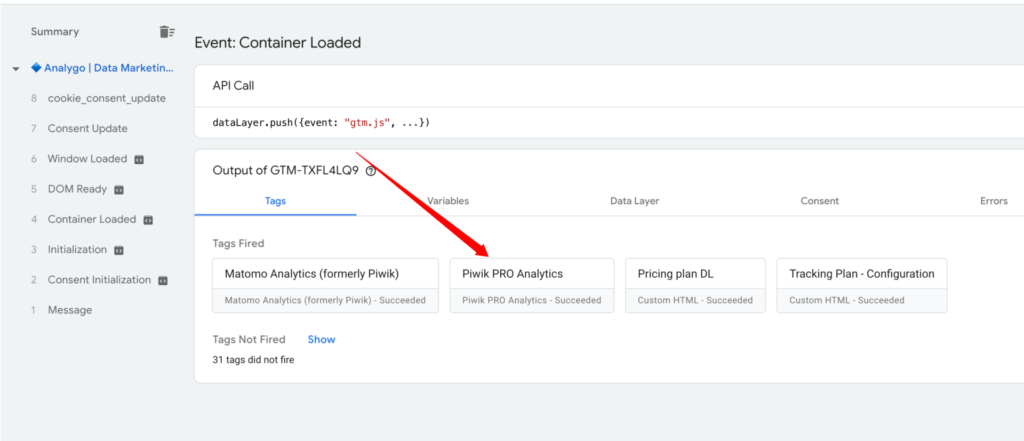
Task: Go to the Summary view
Action: coord(55,32)
